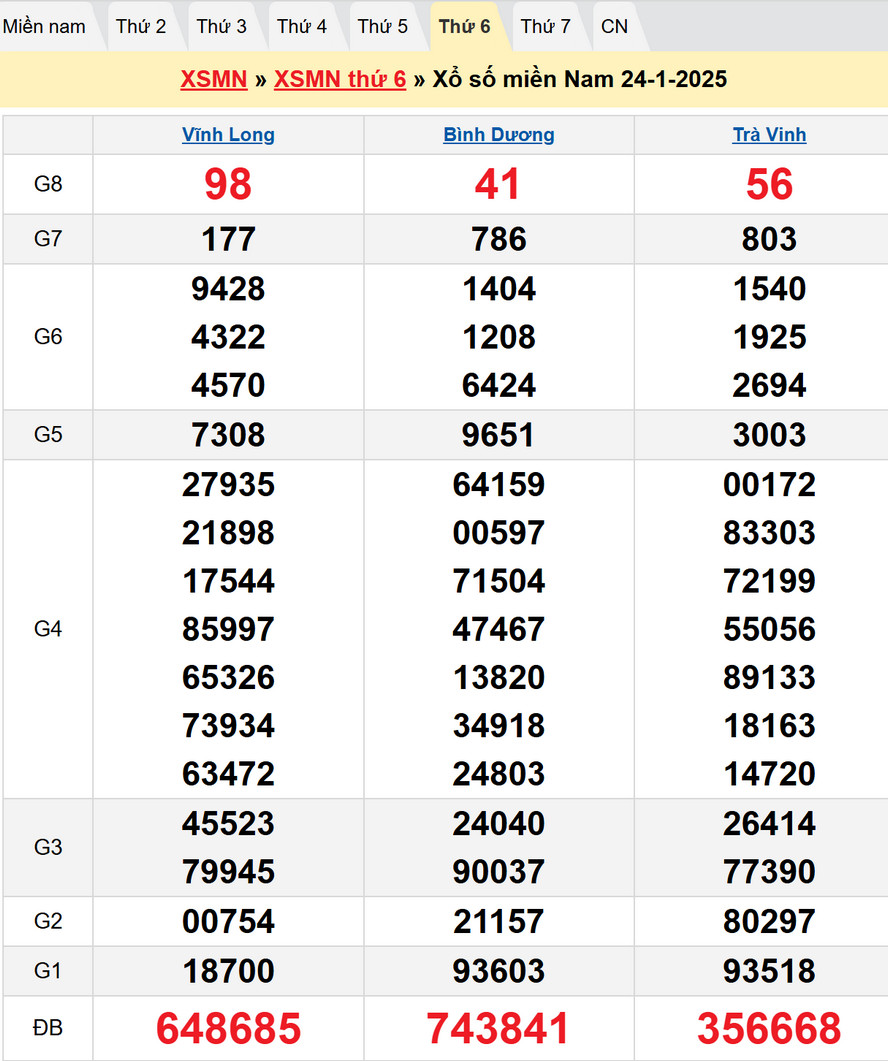Follow the Bình Dương column header link
This screenshot has width=888, height=1061.
[x=499, y=135]
